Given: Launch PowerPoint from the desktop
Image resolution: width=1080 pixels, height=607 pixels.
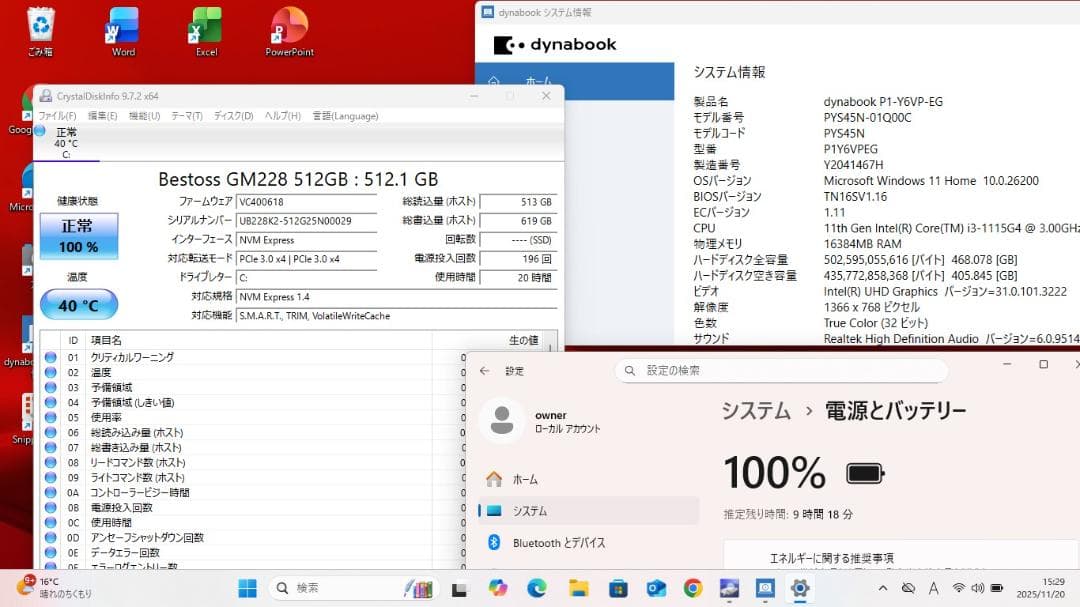Looking at the screenshot, I should [288, 30].
